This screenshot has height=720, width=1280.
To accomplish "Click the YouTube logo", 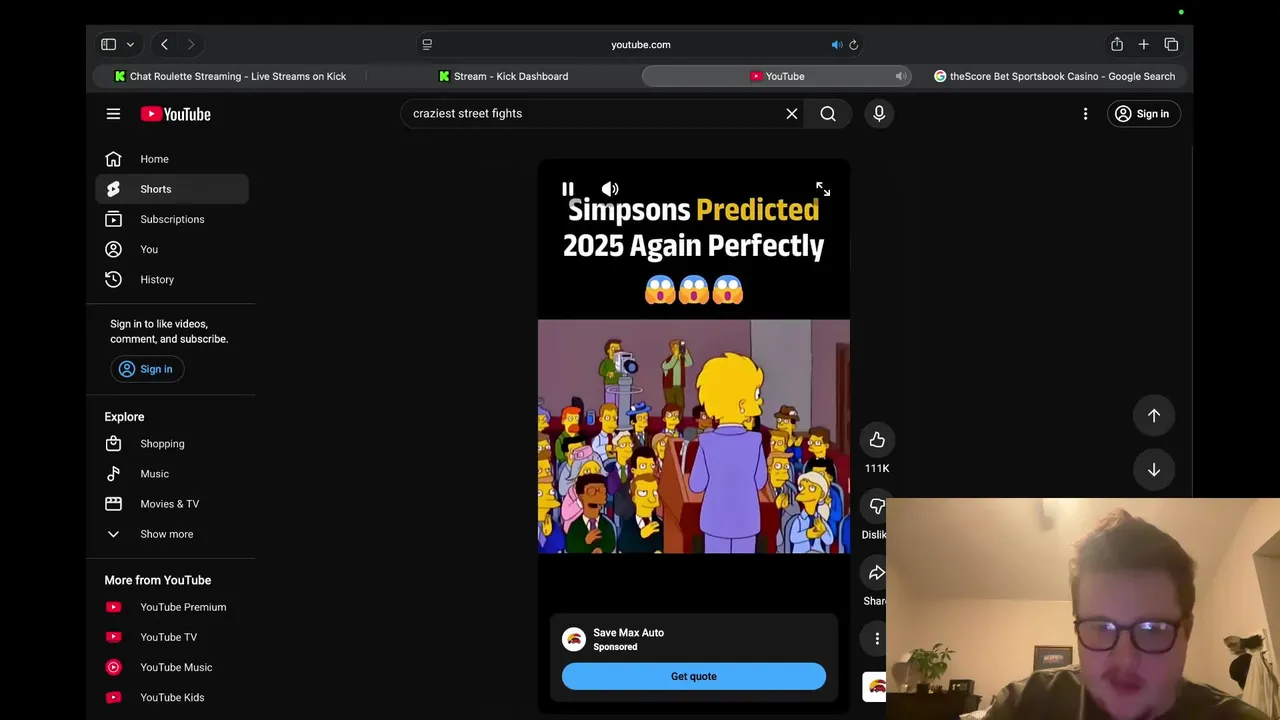I will tap(175, 114).
